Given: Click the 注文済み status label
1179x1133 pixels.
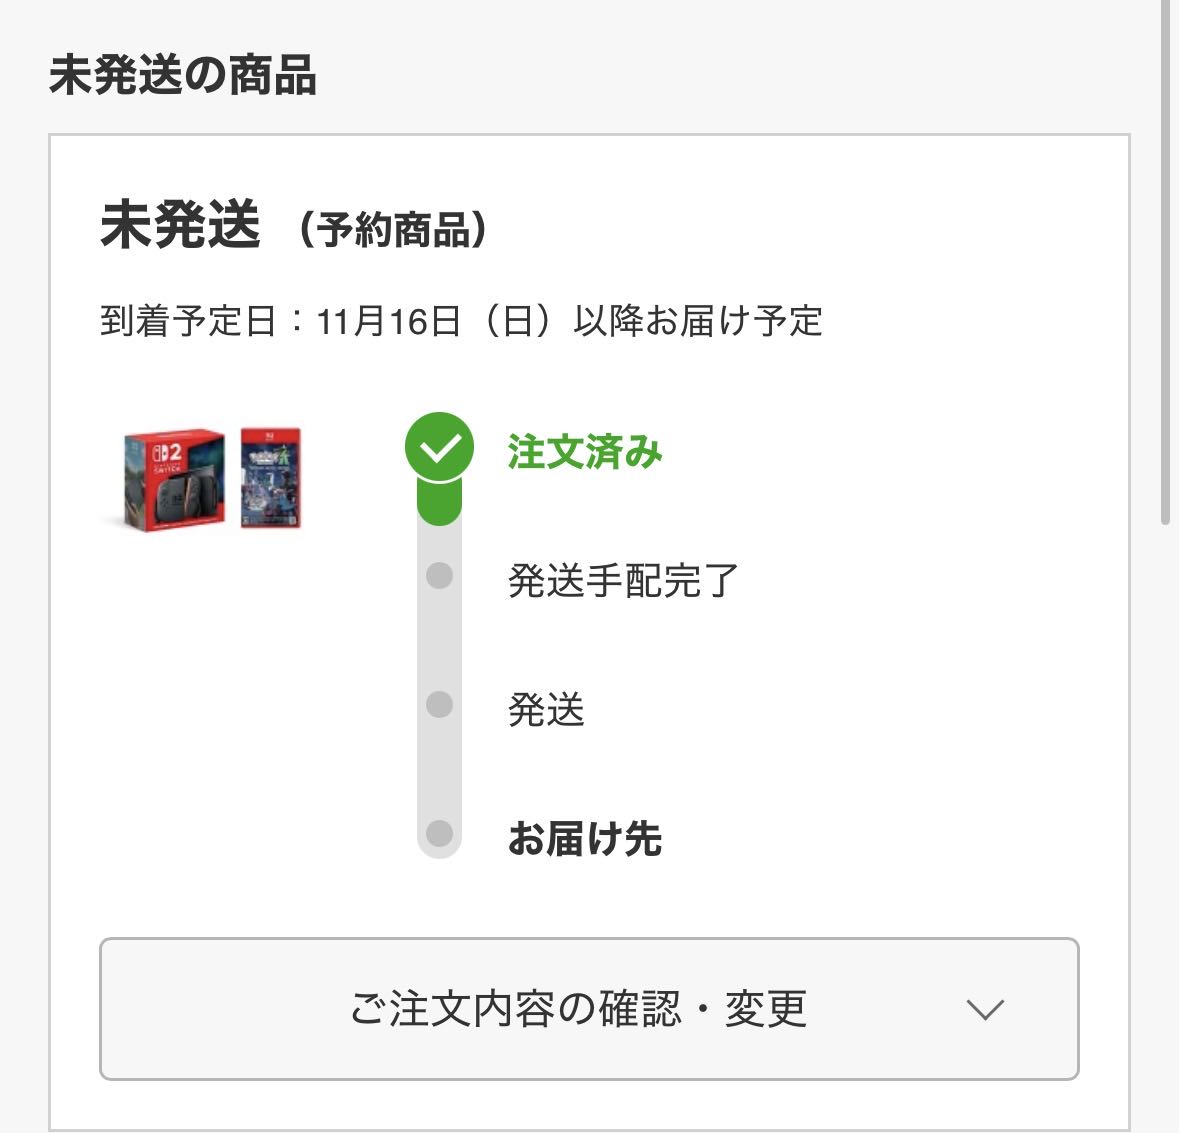Looking at the screenshot, I should (x=585, y=451).
